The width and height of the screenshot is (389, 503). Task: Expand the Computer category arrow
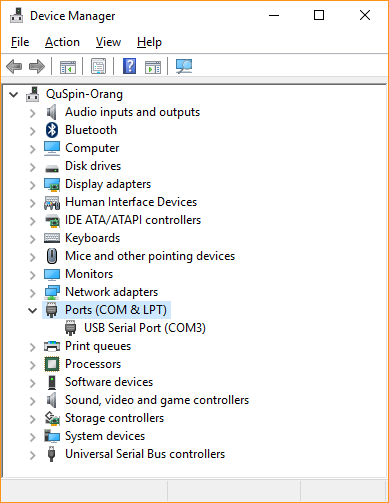(32, 149)
